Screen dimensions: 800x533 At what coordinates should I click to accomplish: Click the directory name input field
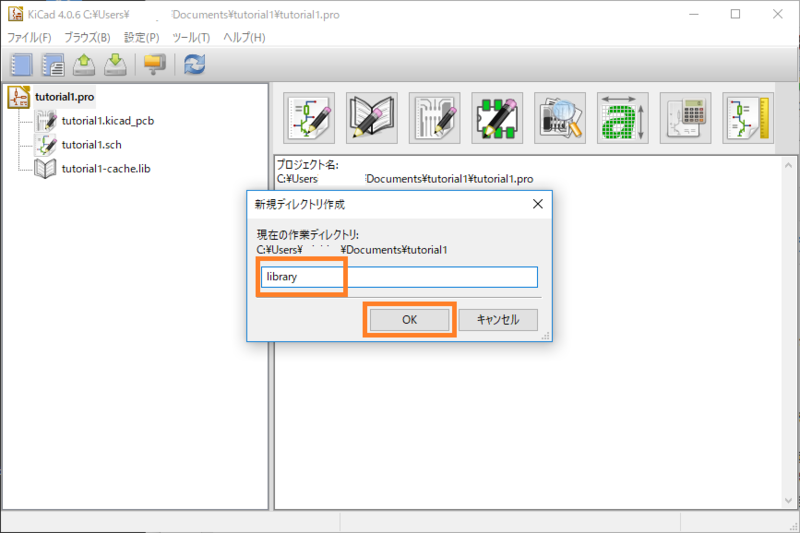point(399,277)
